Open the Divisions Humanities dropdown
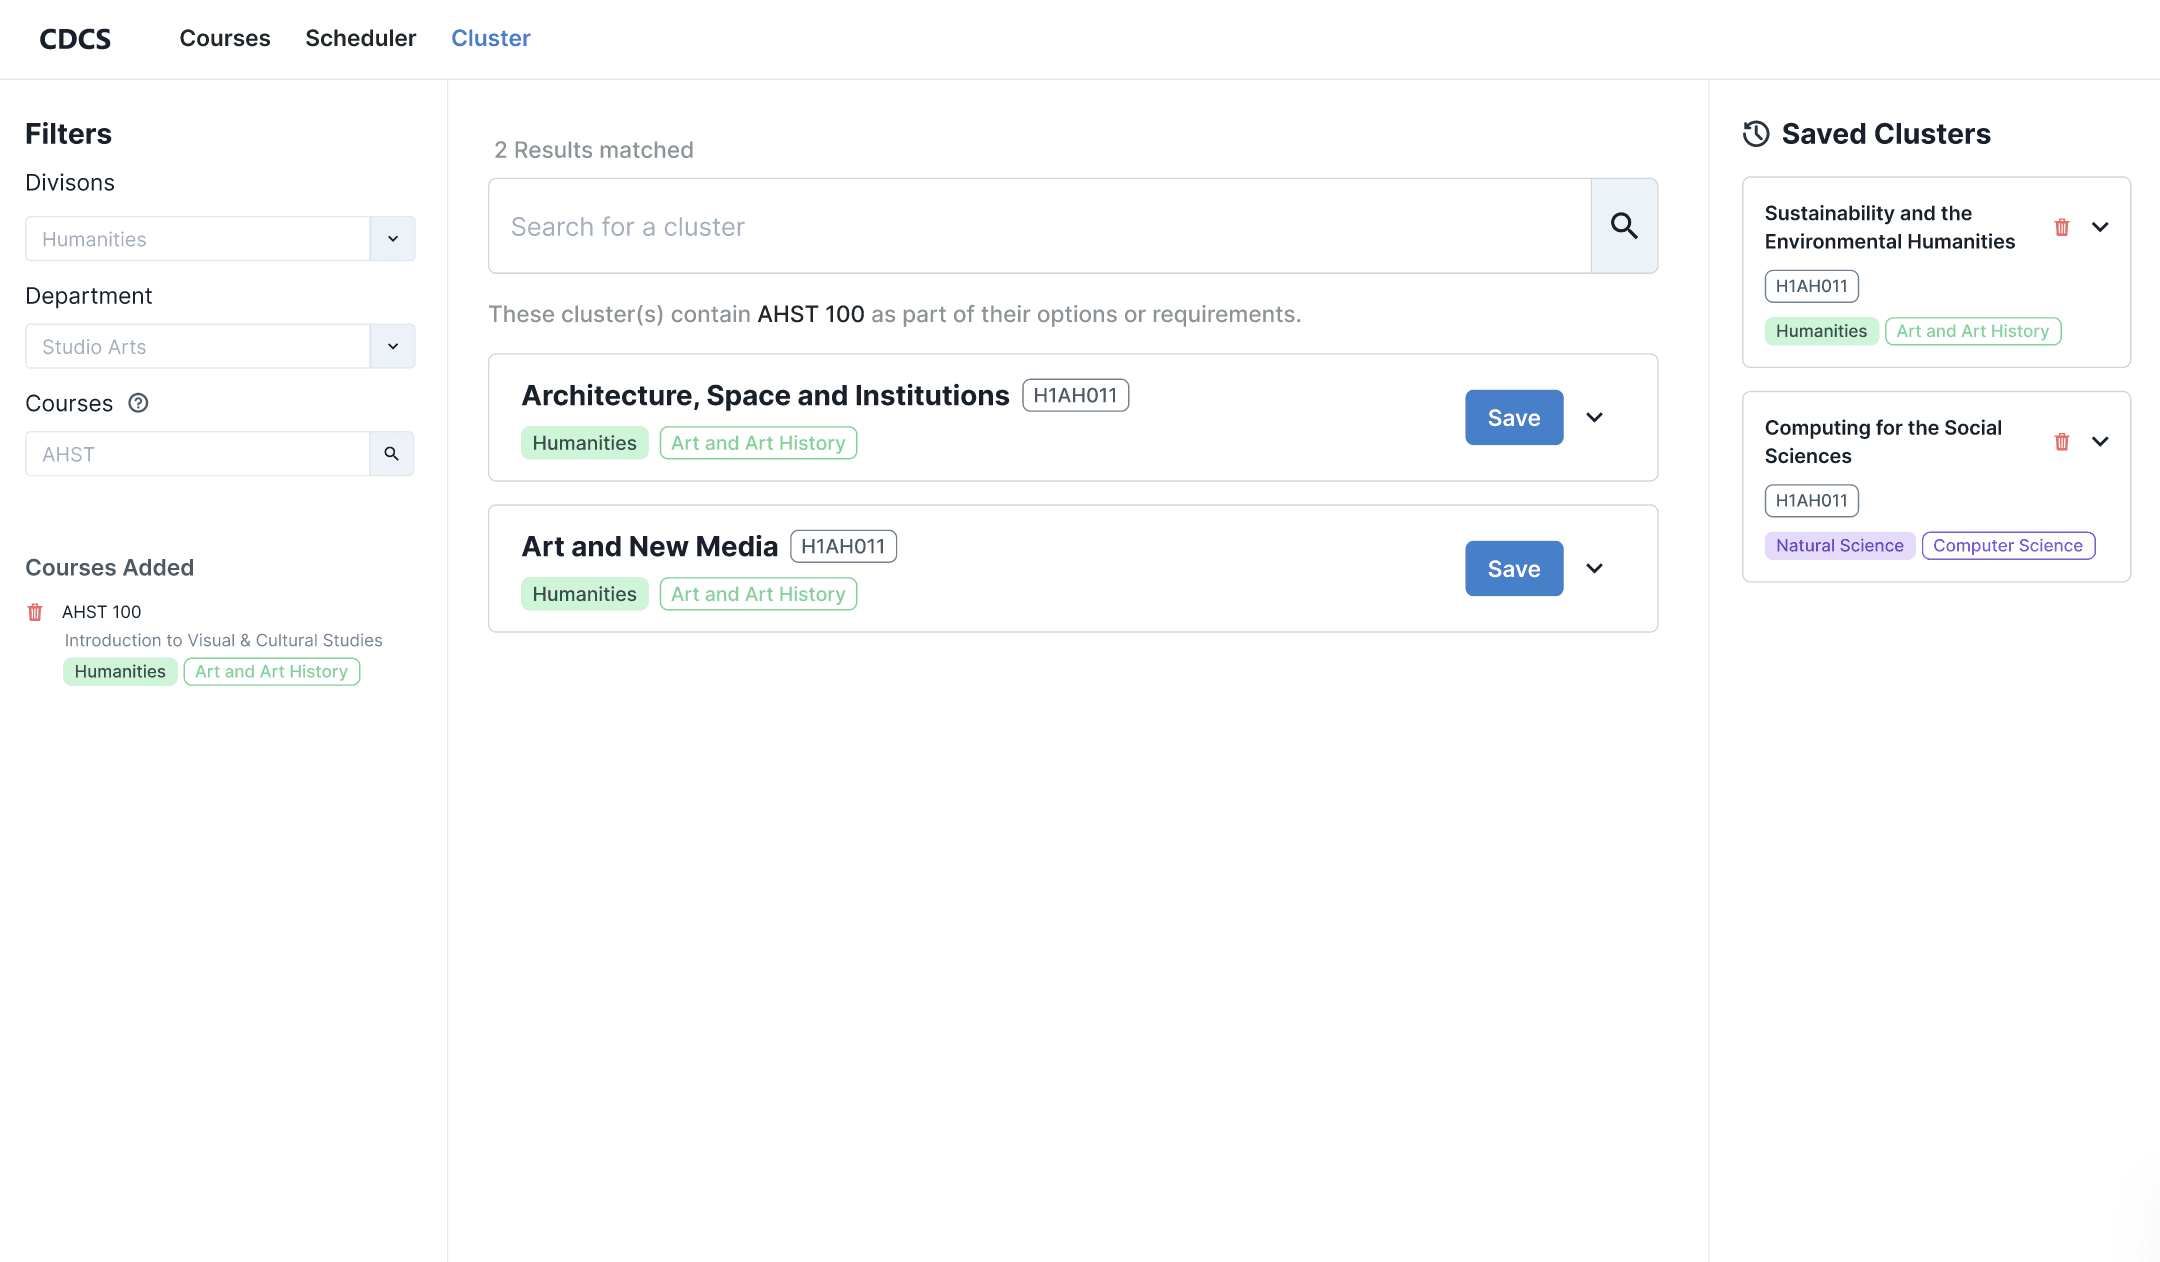Viewport: 2160px width, 1262px height. pyautogui.click(x=392, y=239)
